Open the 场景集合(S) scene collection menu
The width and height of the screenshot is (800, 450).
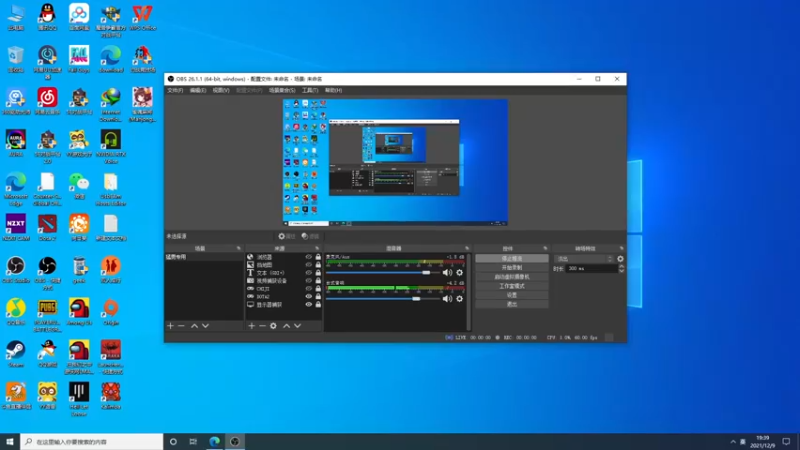pos(282,90)
